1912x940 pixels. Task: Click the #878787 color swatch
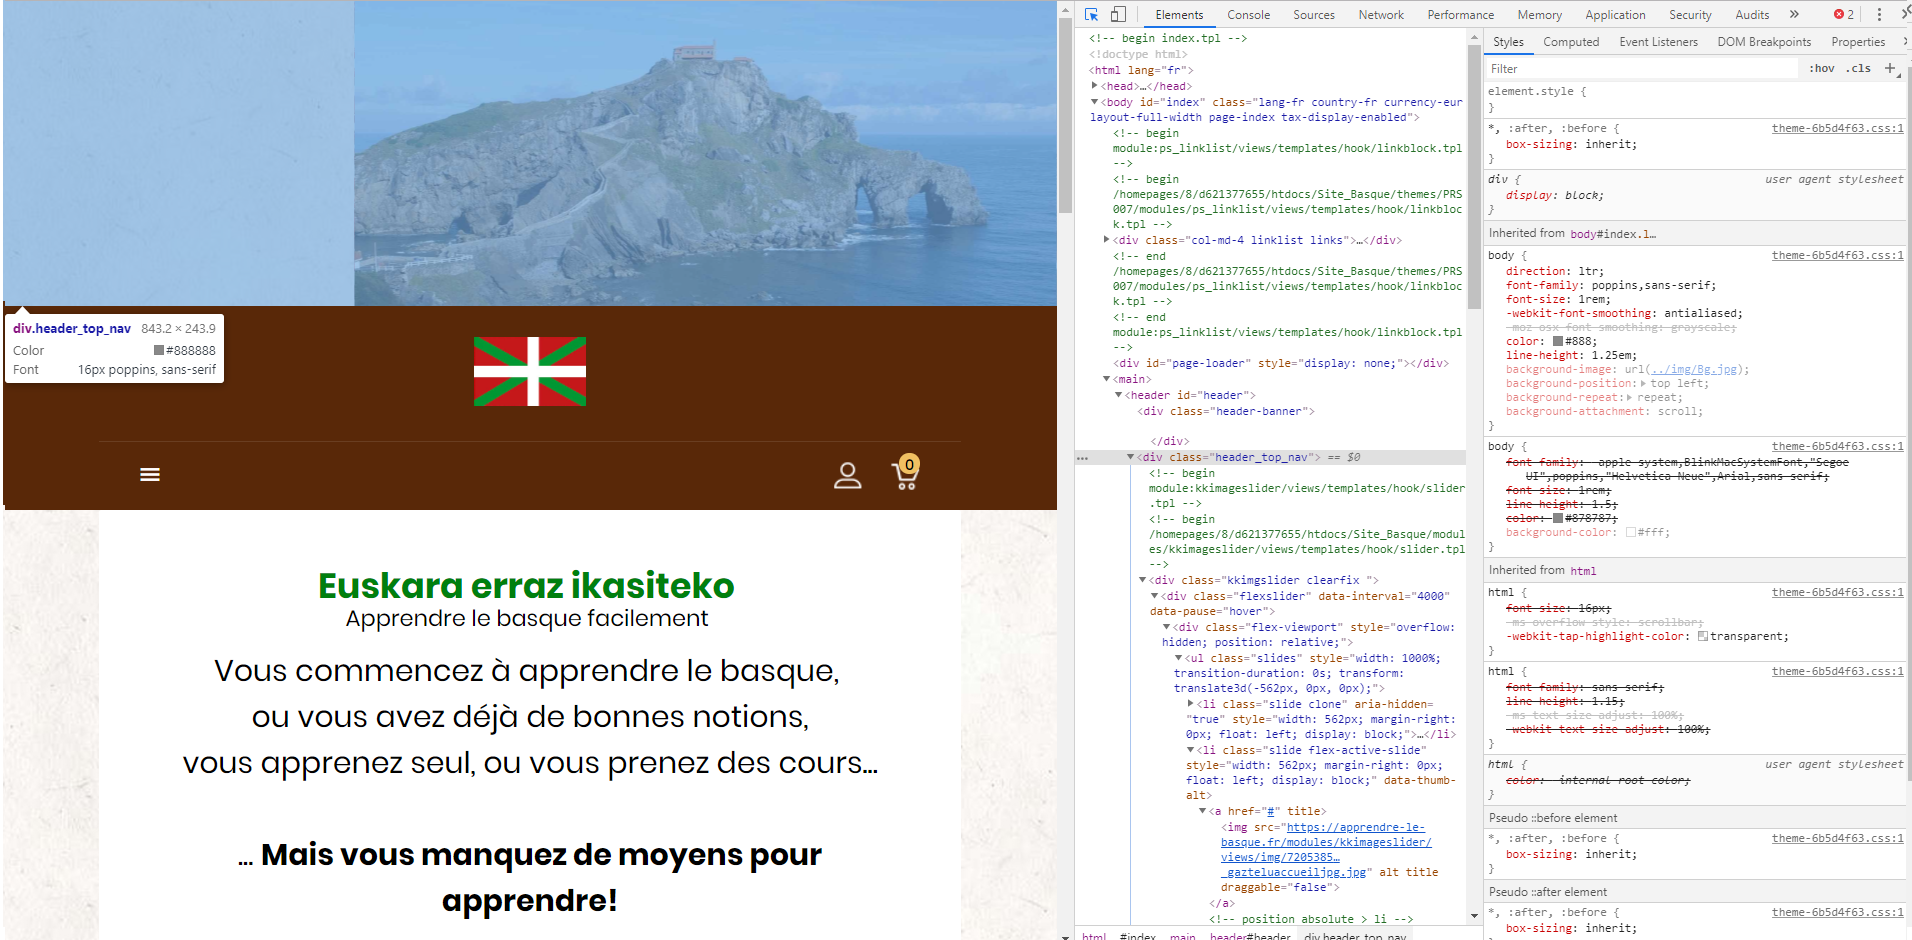click(x=1558, y=518)
